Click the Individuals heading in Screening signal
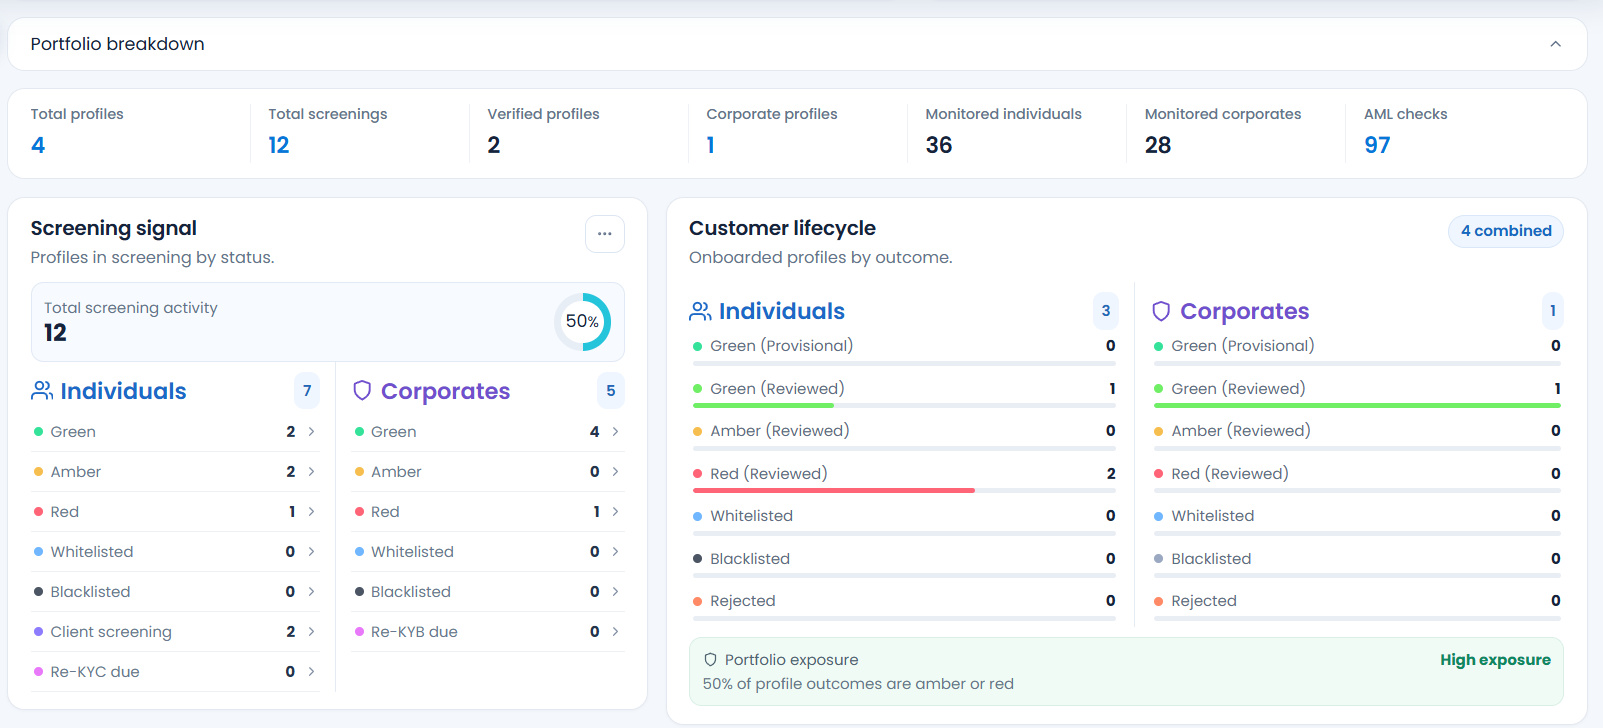Screen dimensions: 1603x728 coord(123,391)
